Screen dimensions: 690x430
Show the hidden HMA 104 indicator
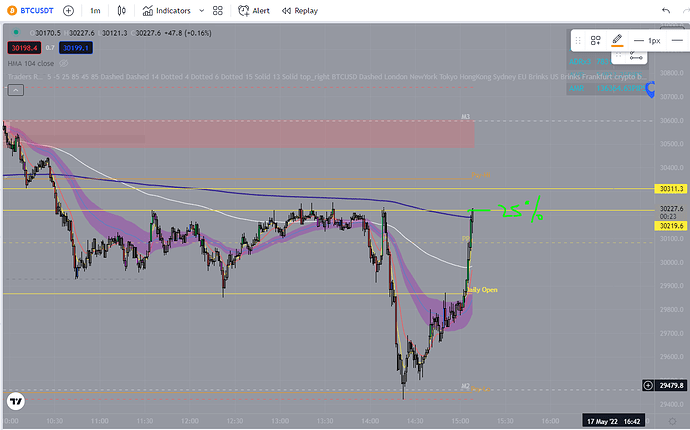pyautogui.click(x=64, y=63)
